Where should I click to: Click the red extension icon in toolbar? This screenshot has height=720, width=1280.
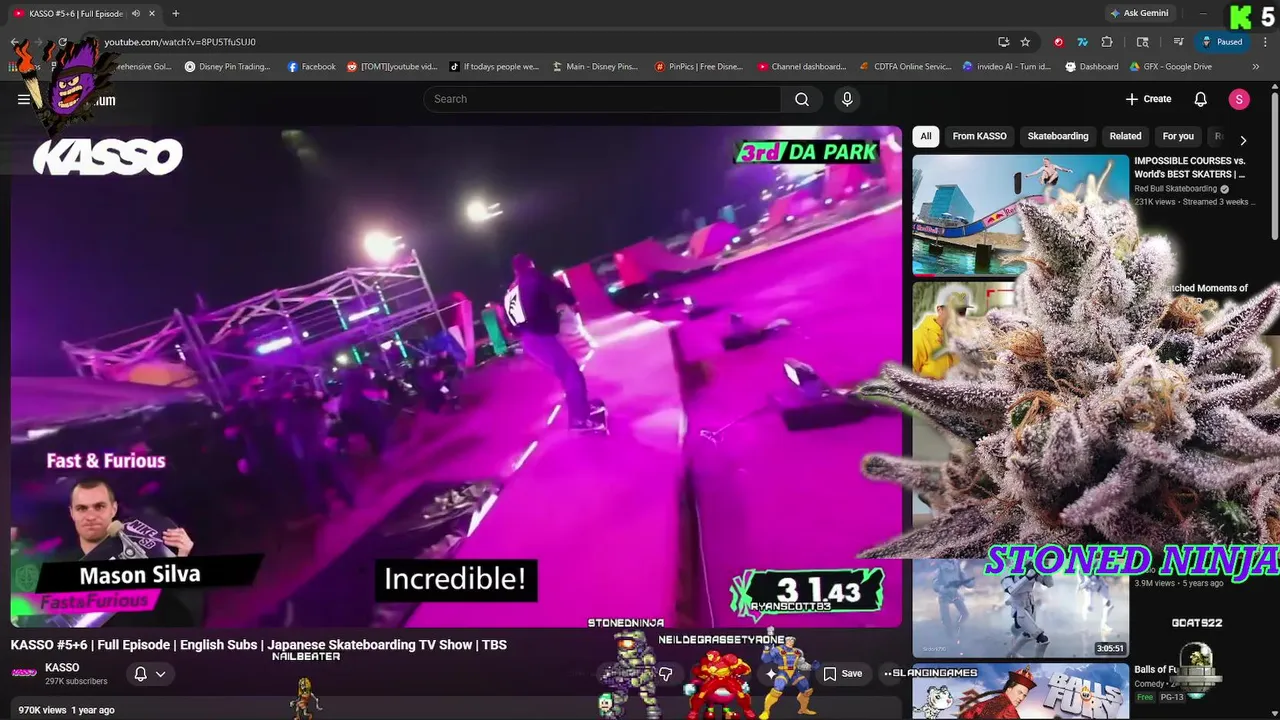point(1058,42)
